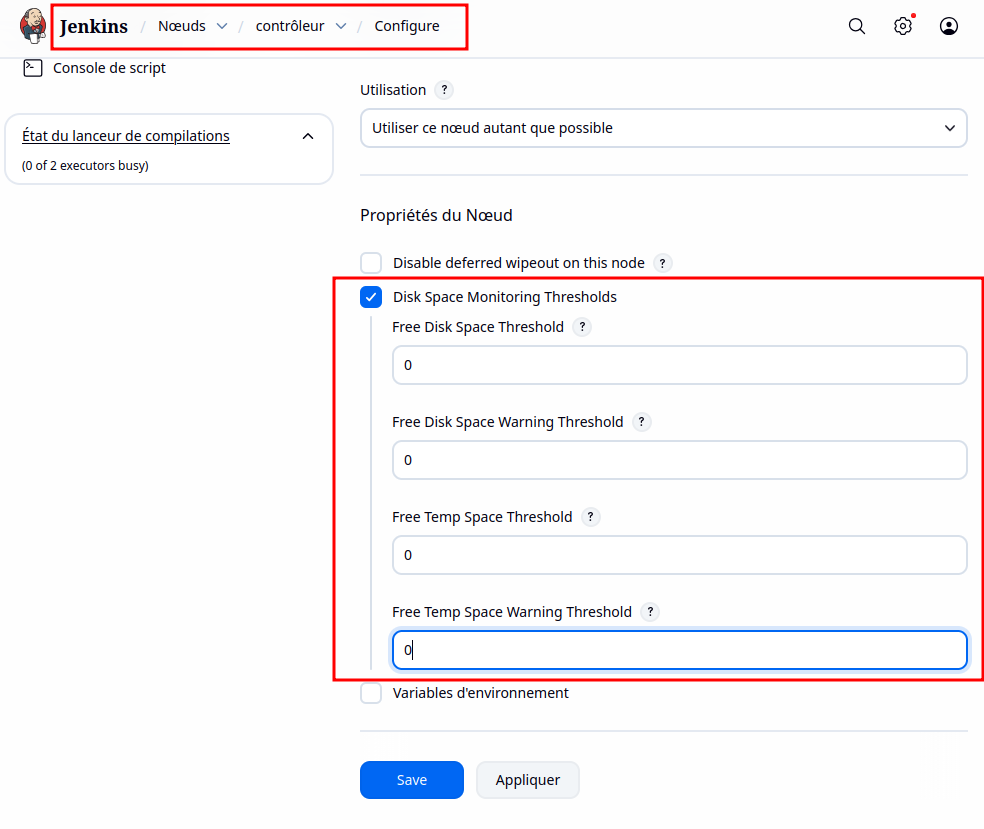Select the Configure breadcrumb item
This screenshot has width=984, height=829.
407,27
